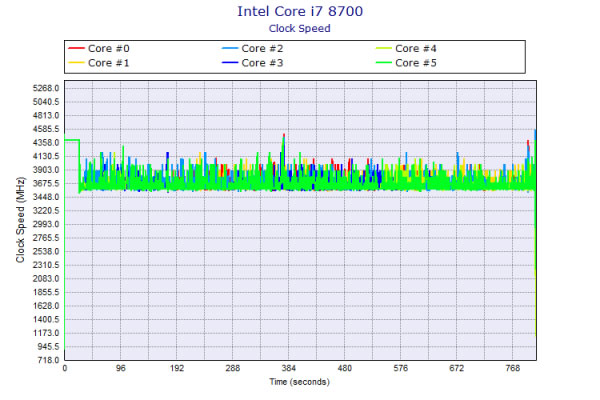
Task: Click the 1400.5 y-axis label
Action: tap(46, 319)
